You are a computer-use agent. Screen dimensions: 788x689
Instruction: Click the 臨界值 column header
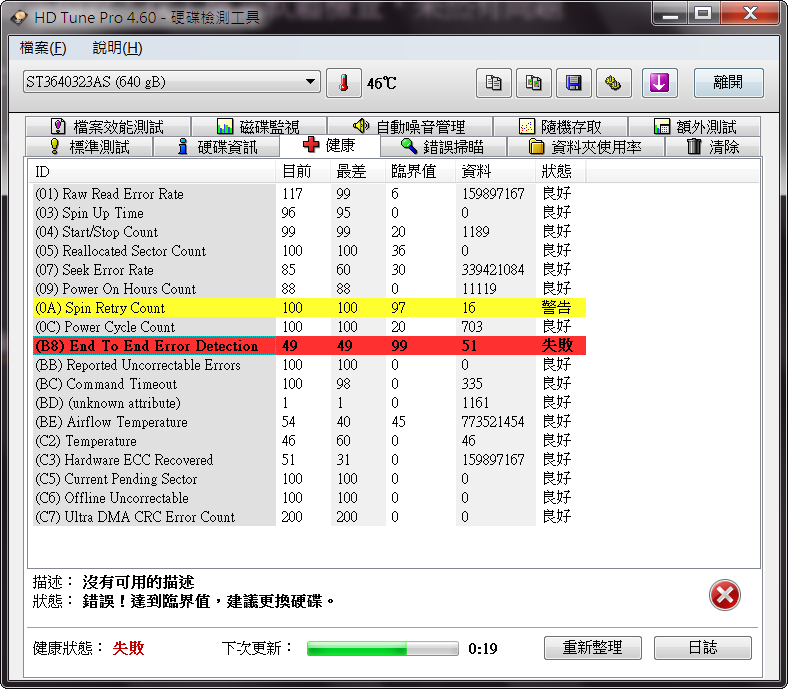(x=420, y=172)
